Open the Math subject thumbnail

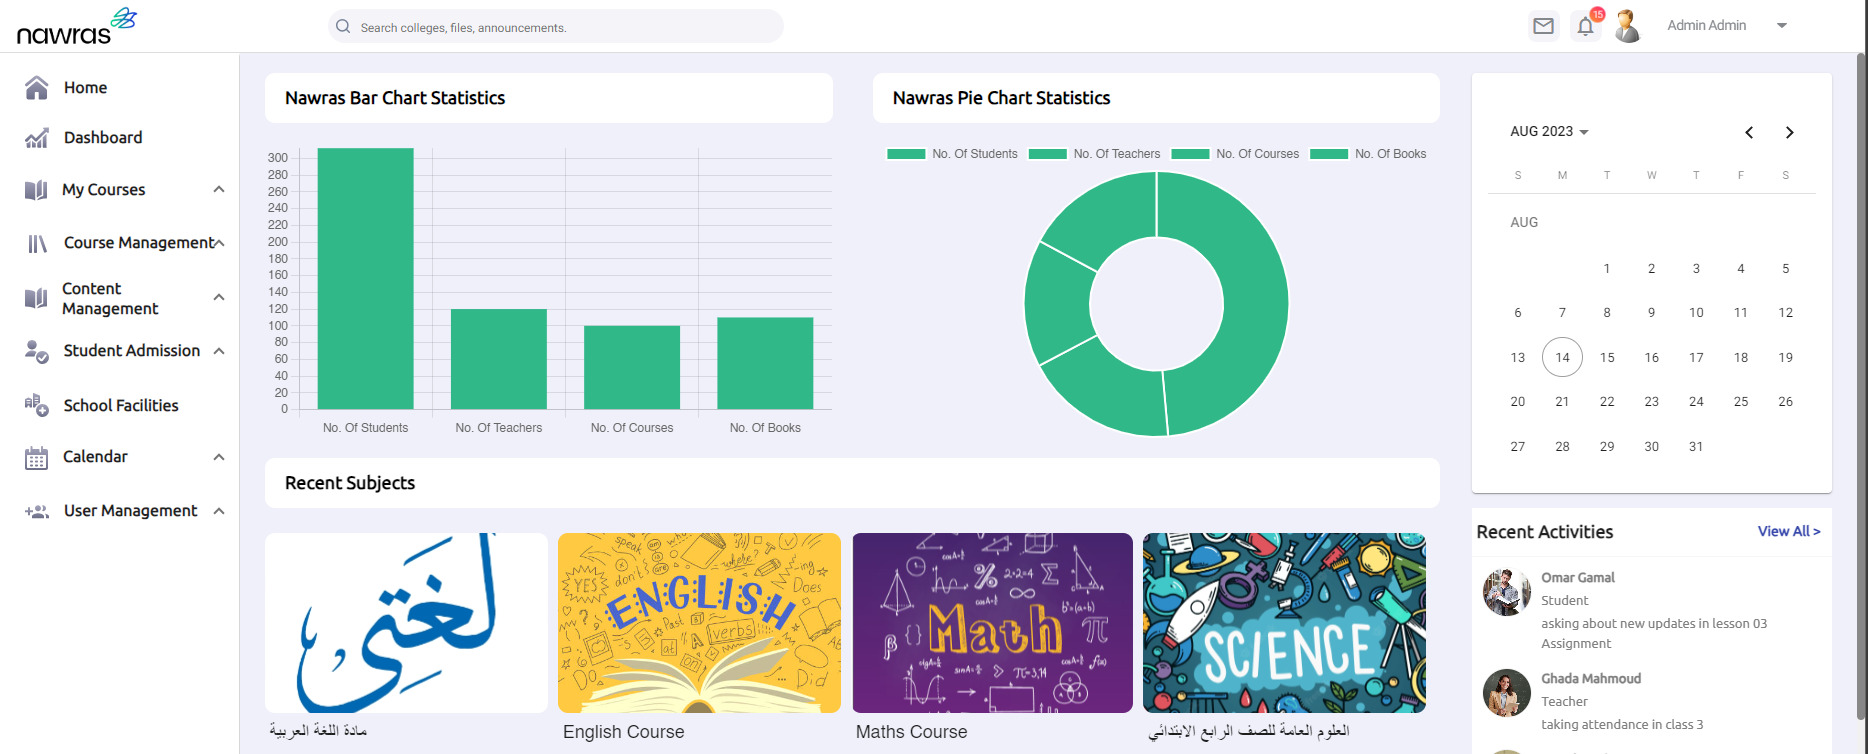click(x=992, y=623)
